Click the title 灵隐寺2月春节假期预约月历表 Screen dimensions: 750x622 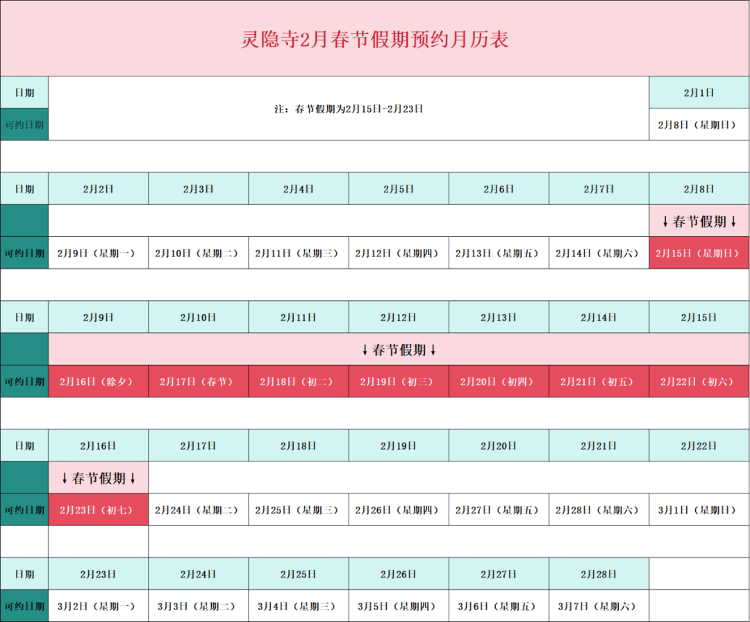[375, 40]
